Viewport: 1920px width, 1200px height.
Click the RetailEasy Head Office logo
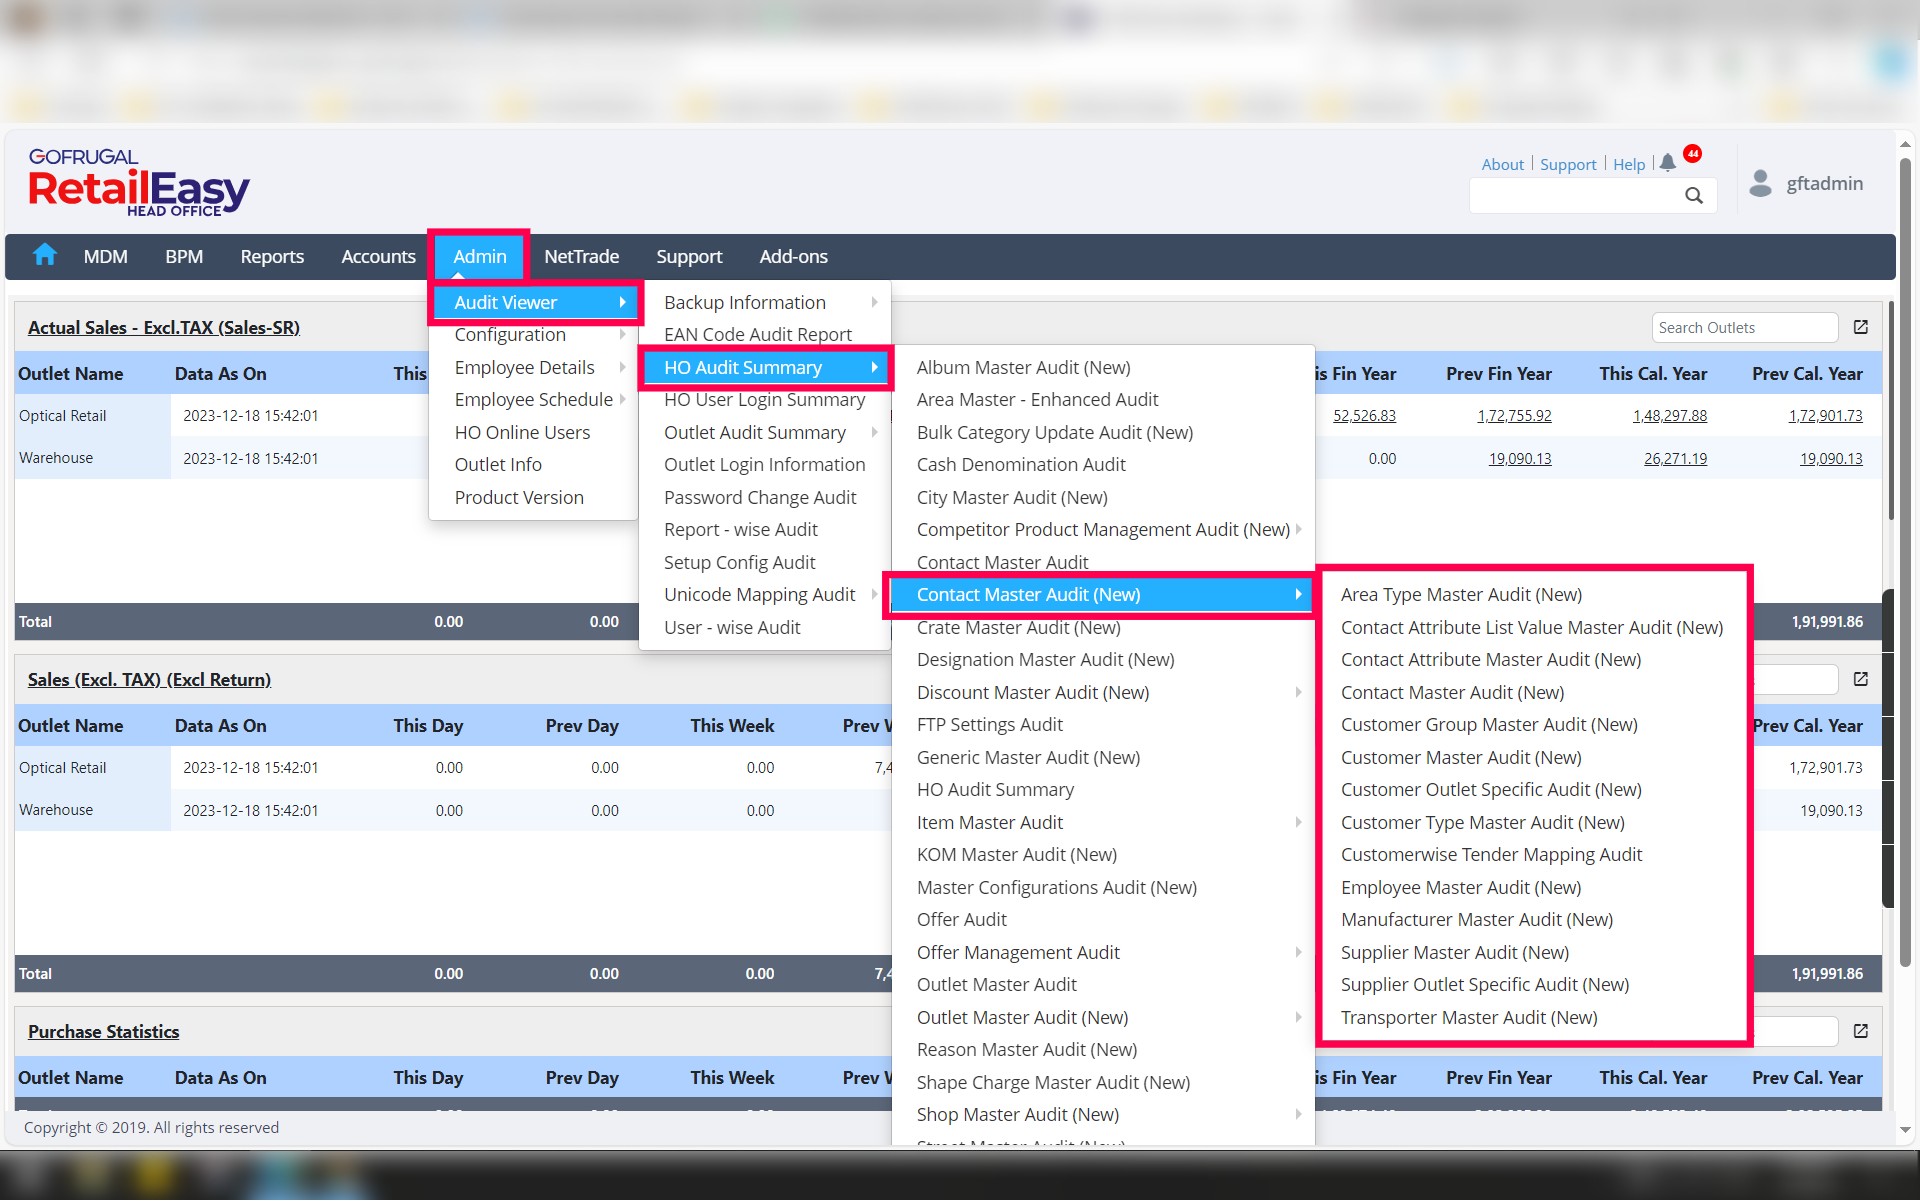[x=139, y=184]
